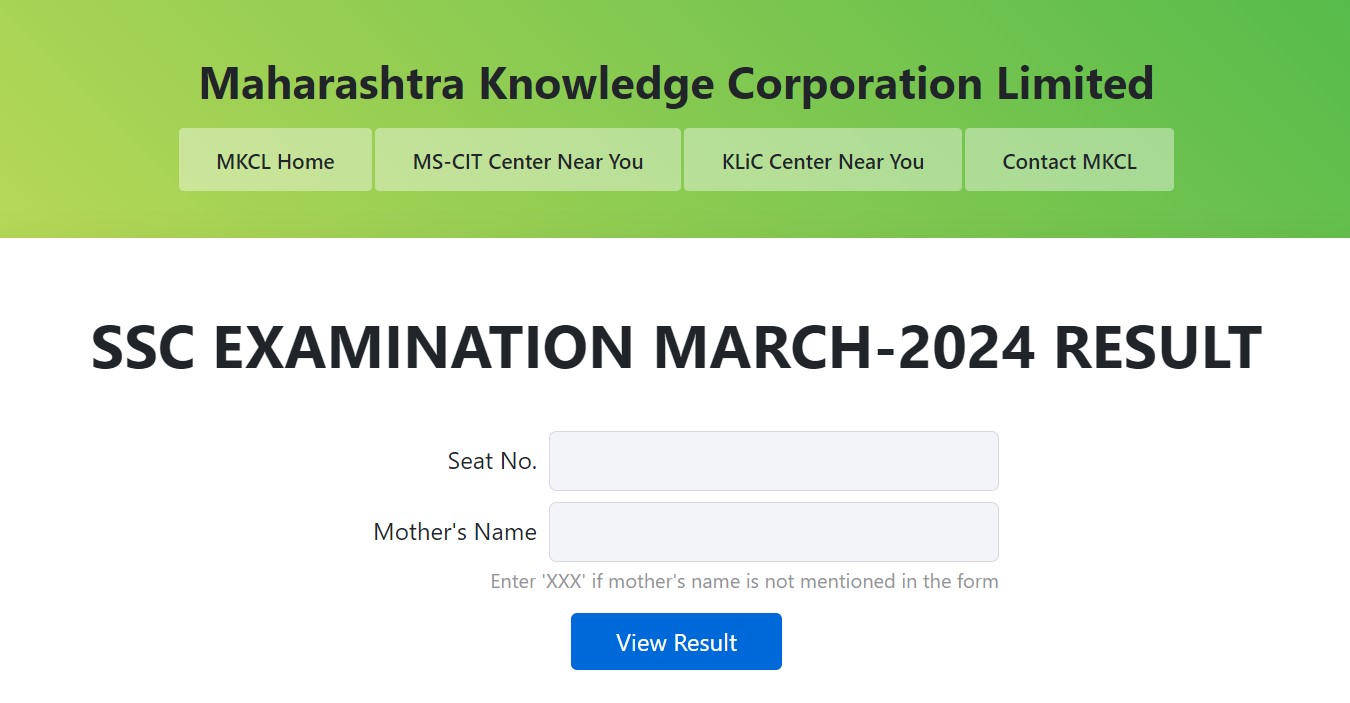
Task: Click empty green banner left of MKCL Home
Action: [90, 160]
